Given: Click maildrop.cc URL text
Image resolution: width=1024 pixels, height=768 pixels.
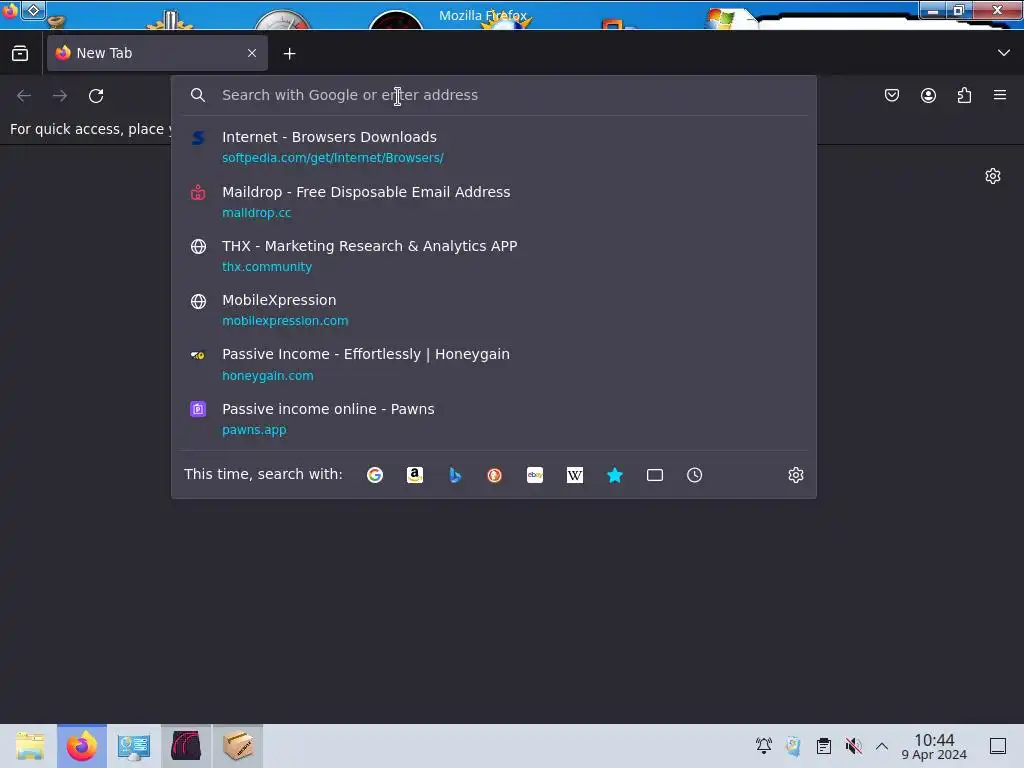Looking at the screenshot, I should pyautogui.click(x=257, y=212).
